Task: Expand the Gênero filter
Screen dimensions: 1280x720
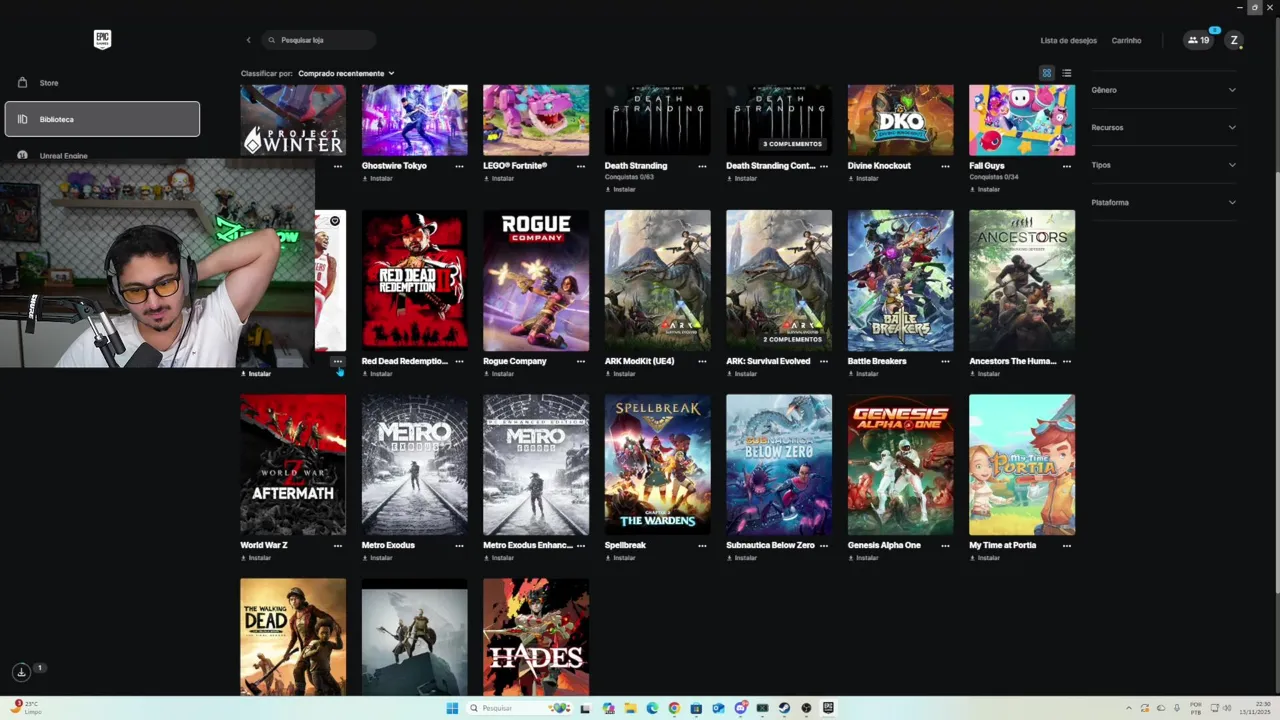Action: click(1164, 90)
